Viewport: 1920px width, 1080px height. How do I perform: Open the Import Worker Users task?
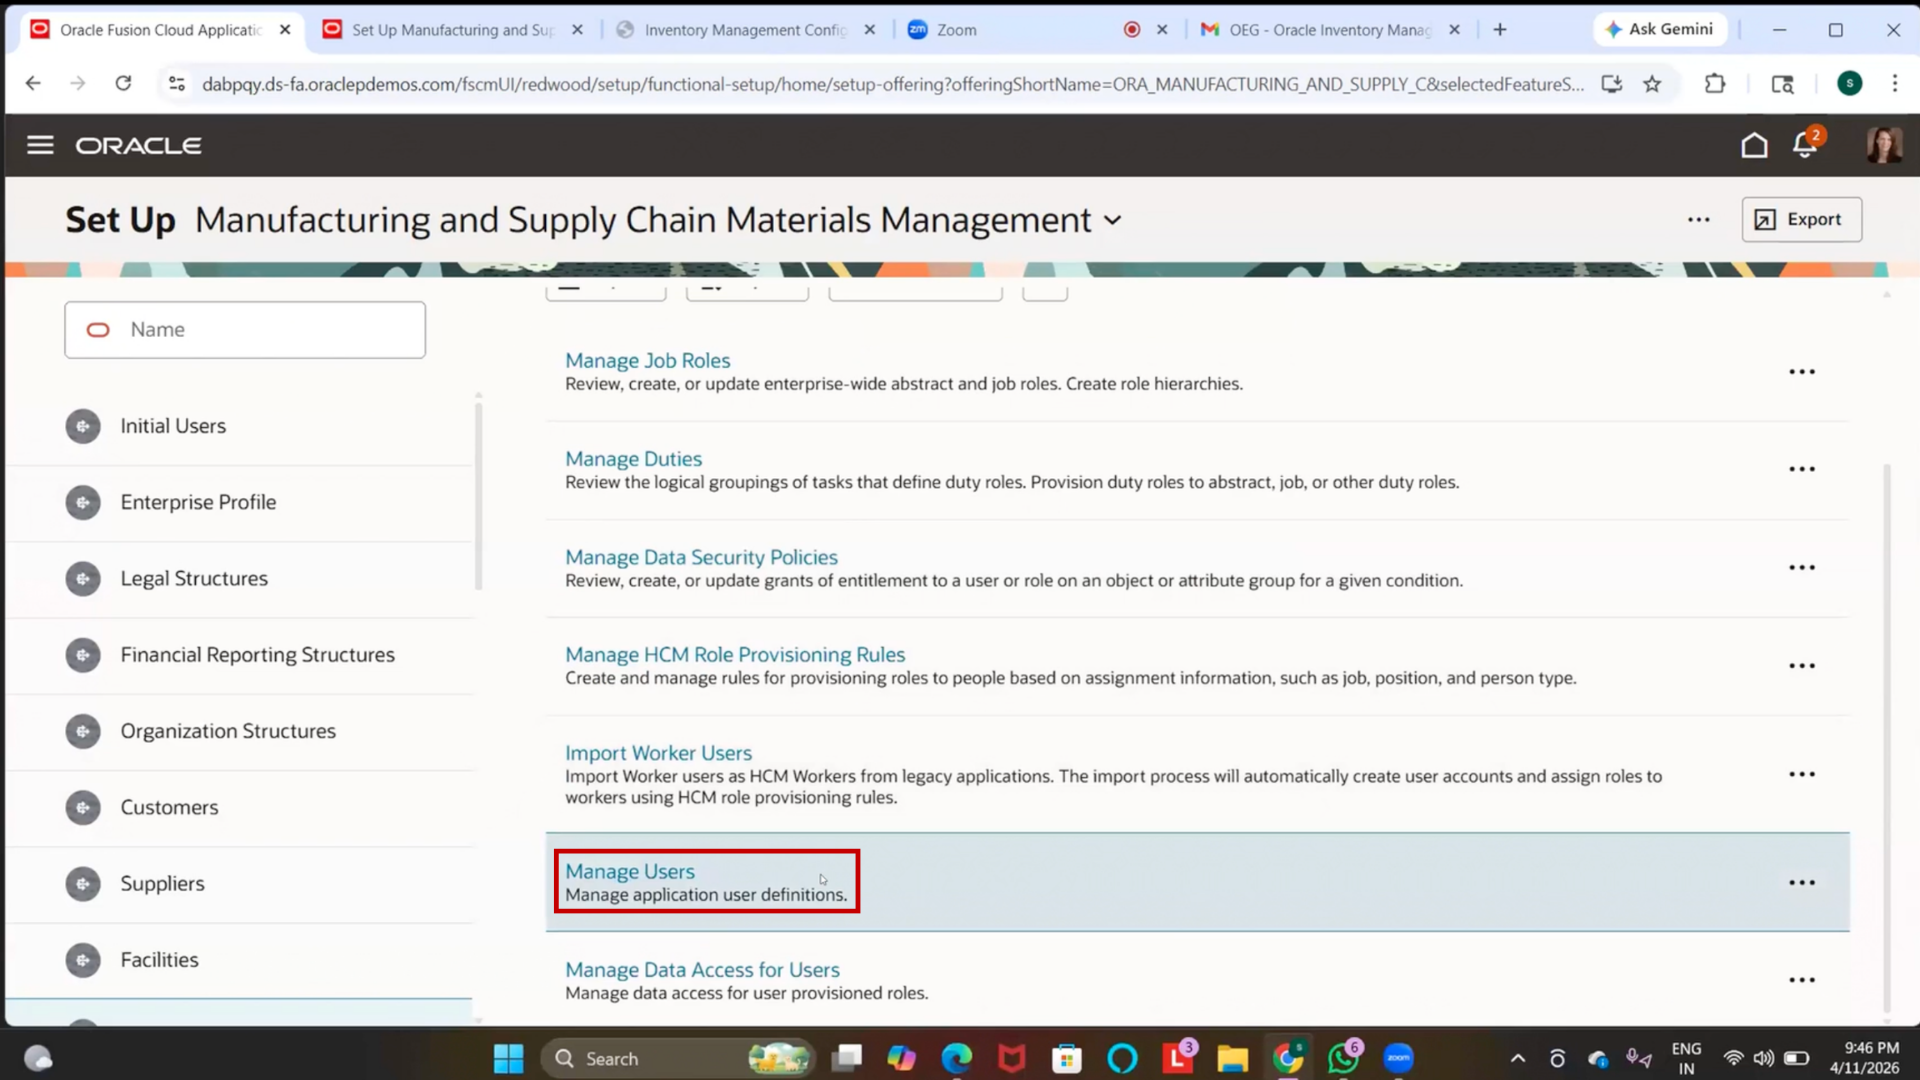click(x=658, y=753)
